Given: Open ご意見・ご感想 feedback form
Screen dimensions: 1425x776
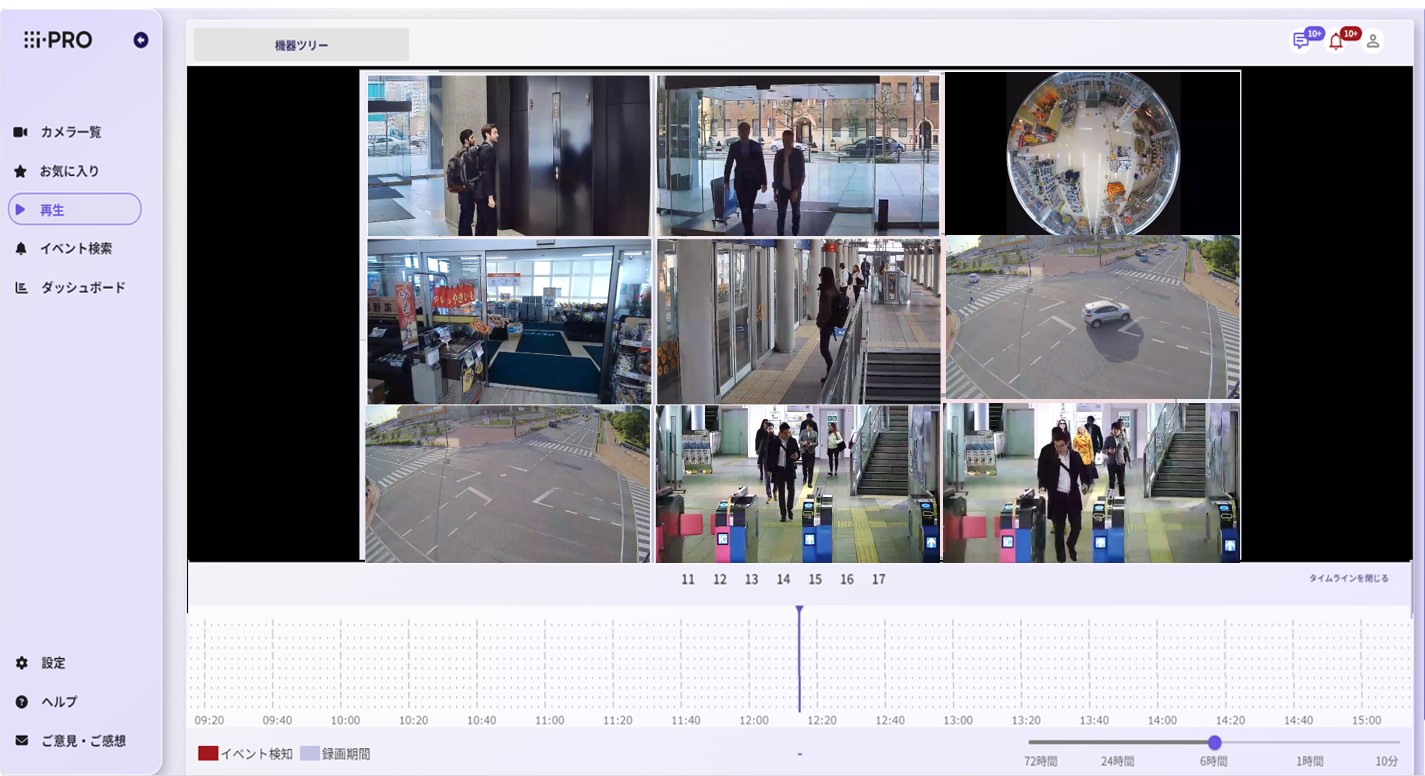Looking at the screenshot, I should coord(83,741).
